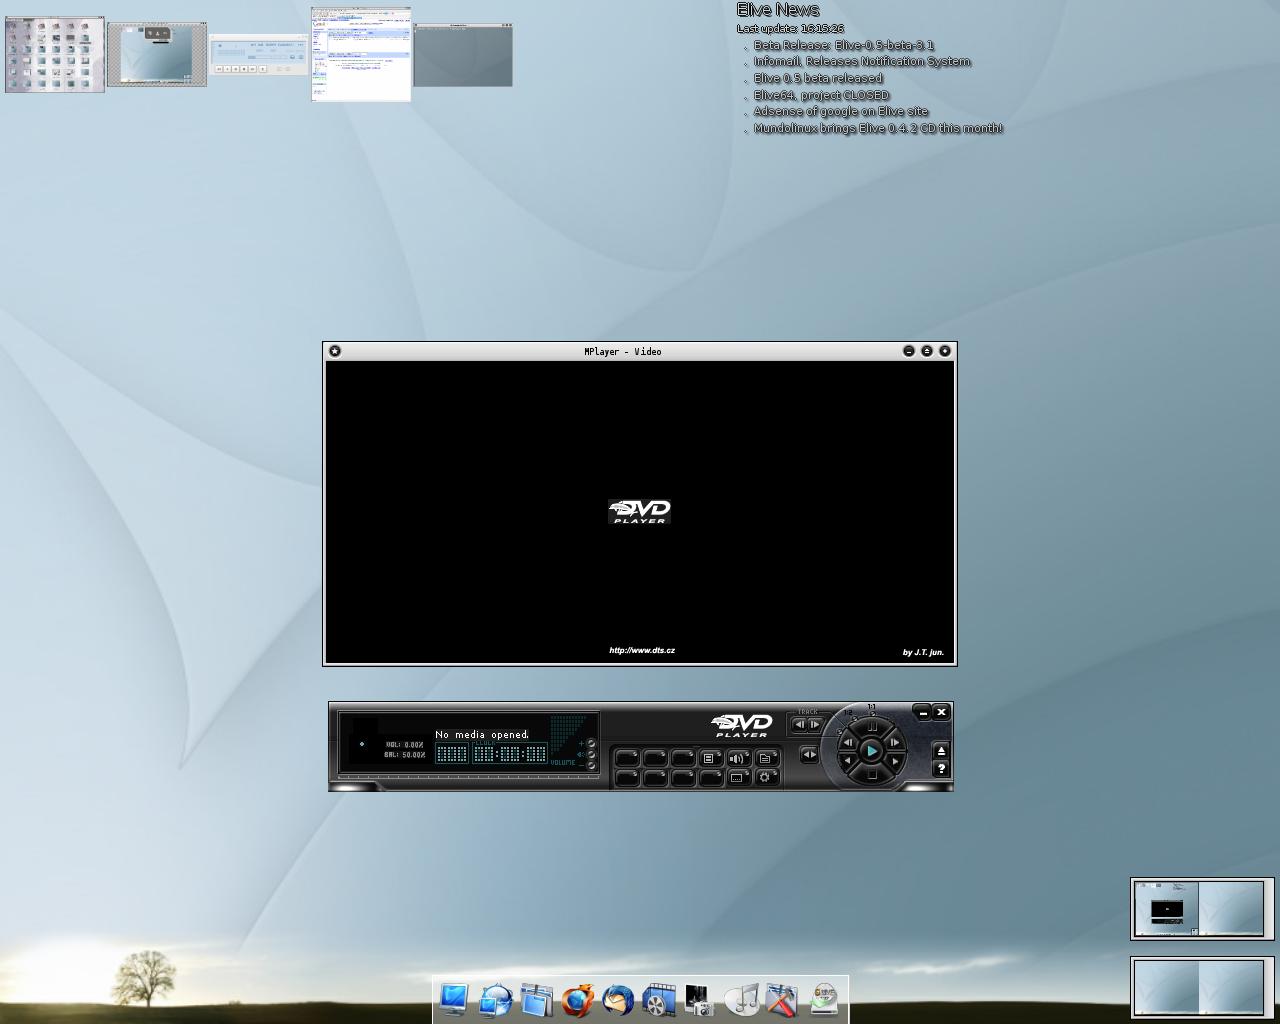
Task: Select icon-grid window thumbnail at top left
Action: [55, 54]
